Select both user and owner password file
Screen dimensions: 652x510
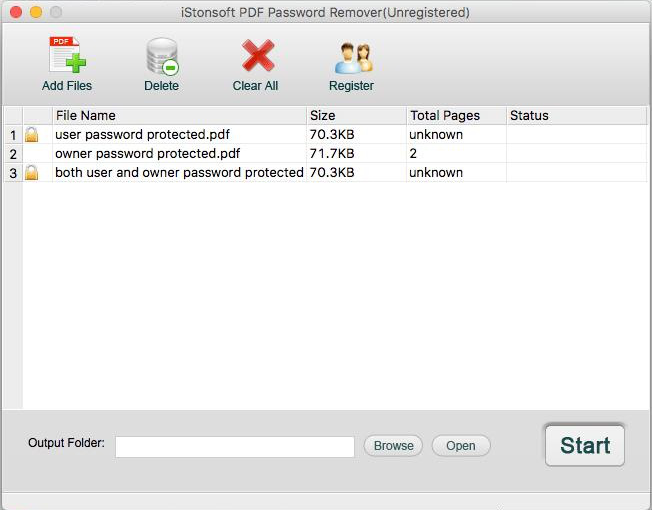click(178, 173)
